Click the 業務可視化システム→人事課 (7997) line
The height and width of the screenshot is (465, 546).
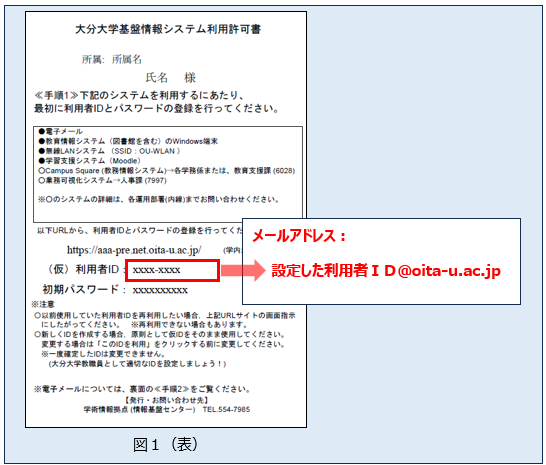102,180
